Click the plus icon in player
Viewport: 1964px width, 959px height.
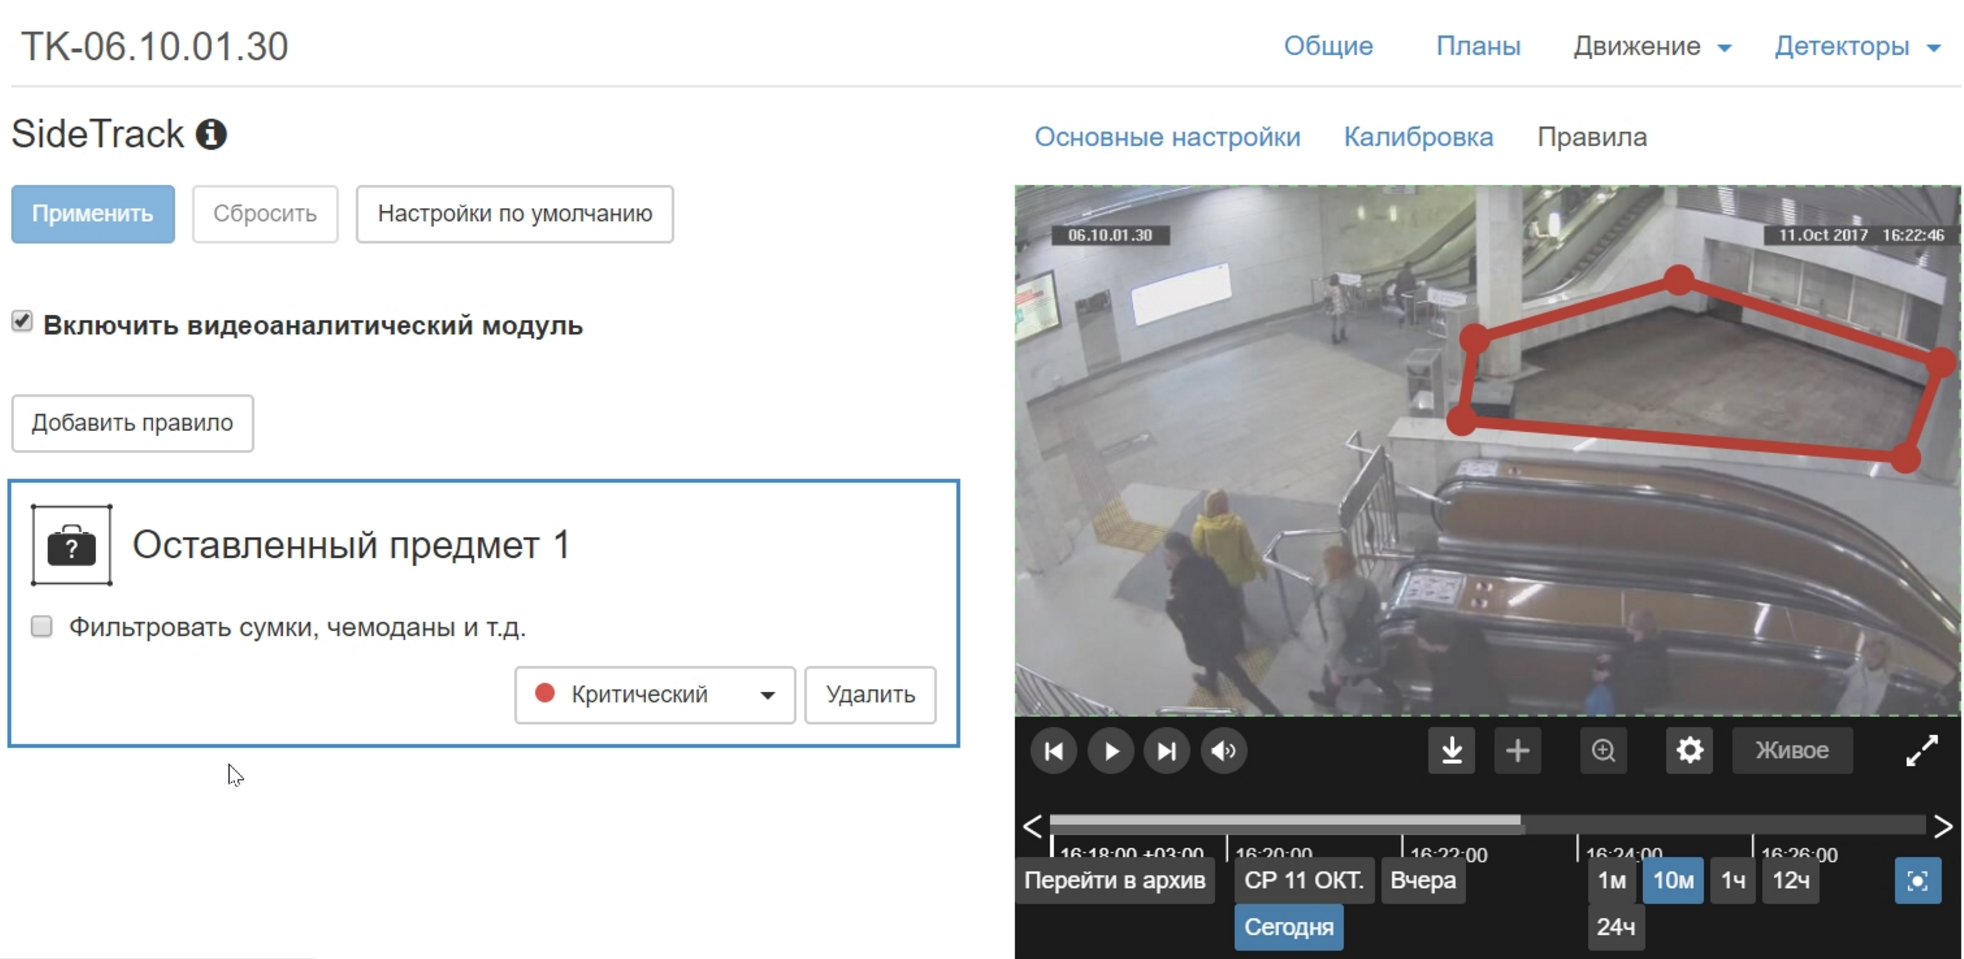coord(1517,751)
